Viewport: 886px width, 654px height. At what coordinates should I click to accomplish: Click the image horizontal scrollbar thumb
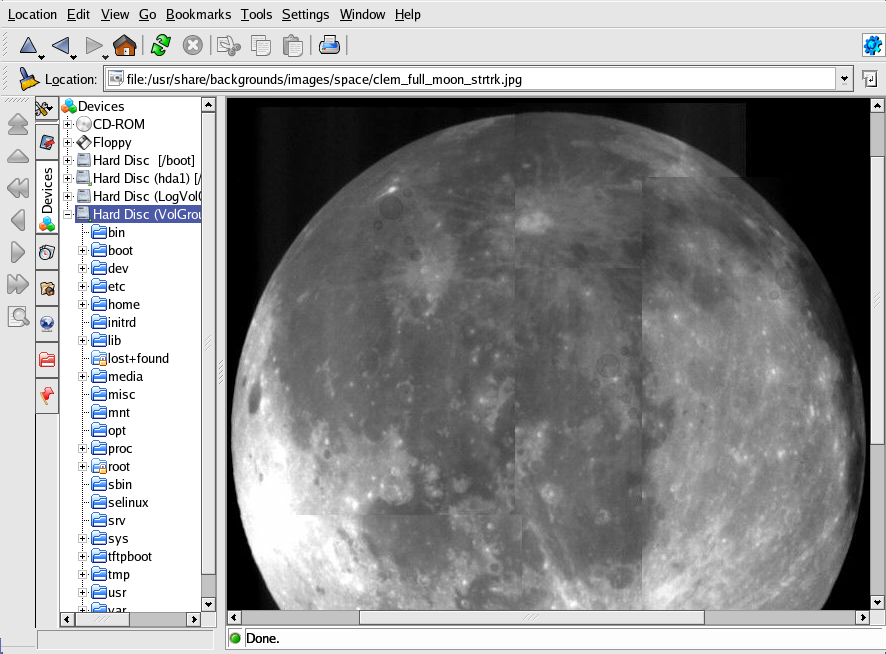point(531,618)
